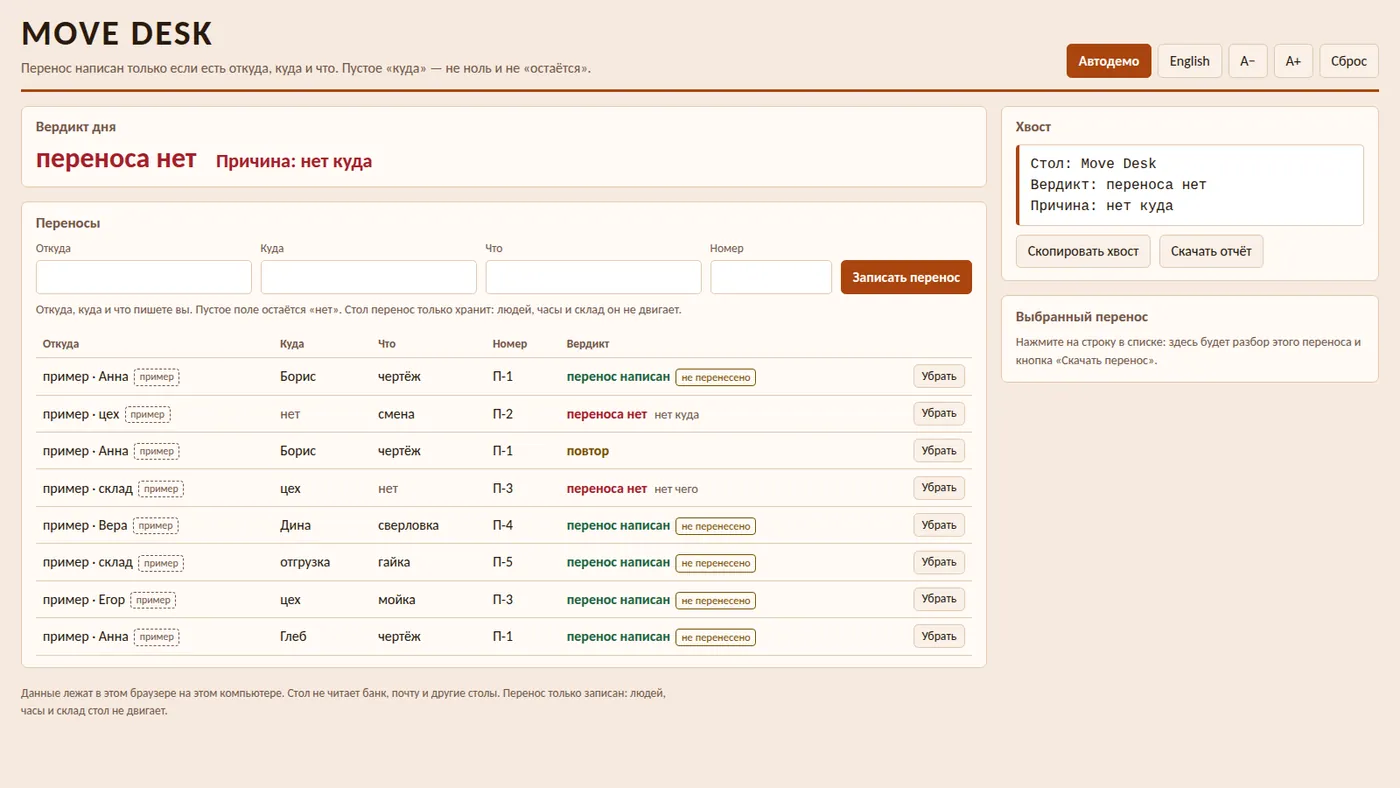Click Убрать in the цех смена П-2 row

[x=939, y=413]
